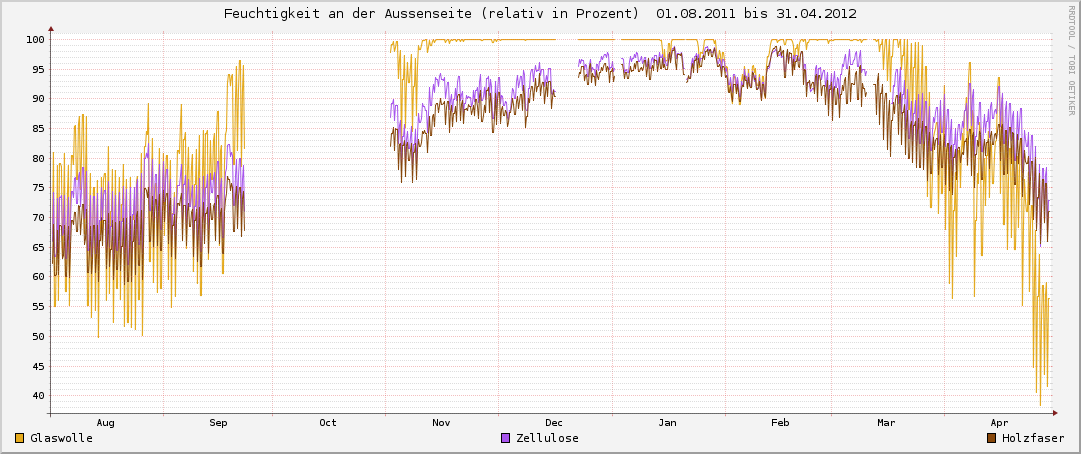Click the Holzfaser brown legend swatch

(992, 438)
